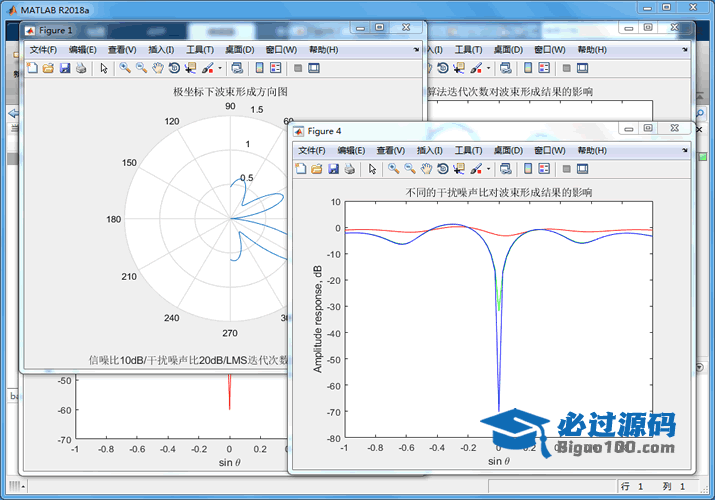Save Figure 4 using the floppy disk icon
Image resolution: width=715 pixels, height=500 pixels.
pos(334,169)
